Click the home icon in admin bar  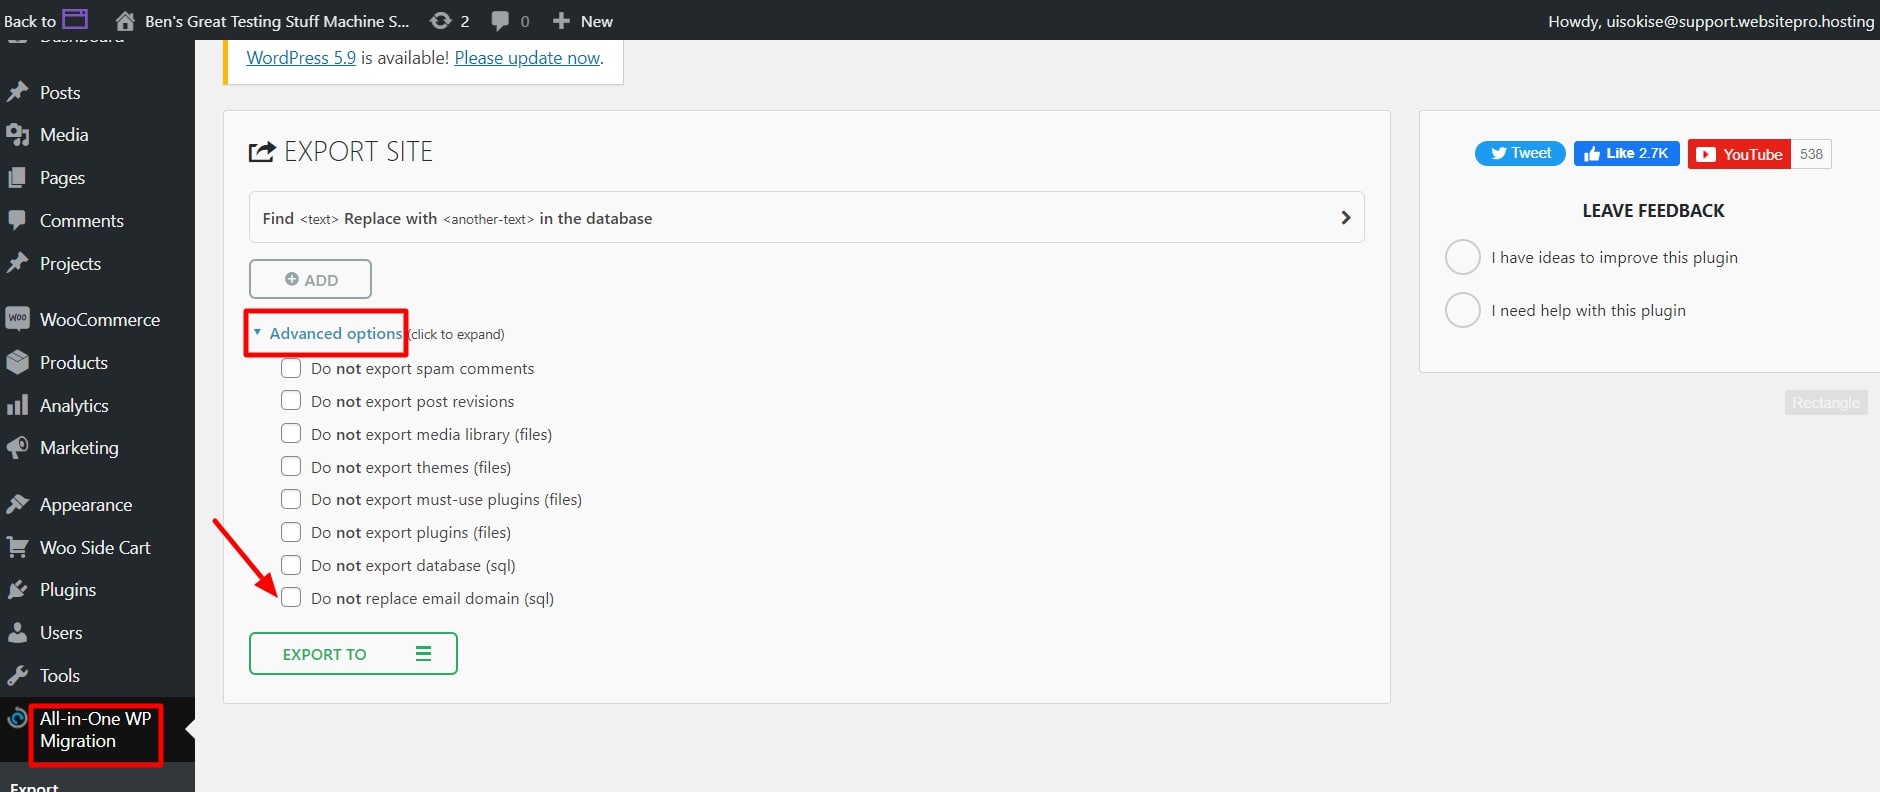[x=125, y=21]
